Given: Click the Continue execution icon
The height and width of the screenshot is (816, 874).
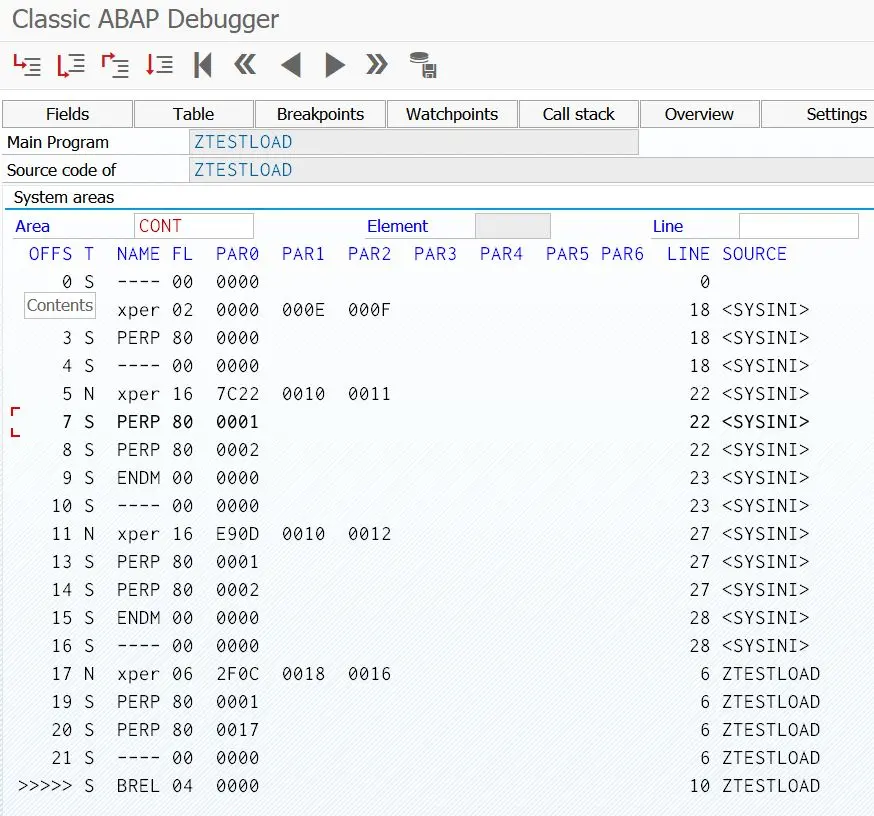Looking at the screenshot, I should 159,65.
